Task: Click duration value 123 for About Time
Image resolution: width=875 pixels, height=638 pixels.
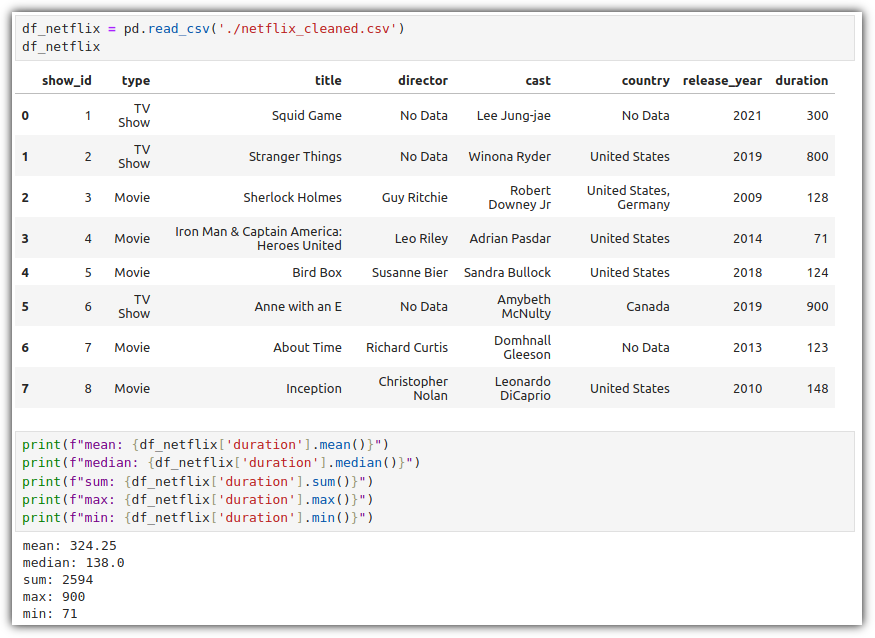Action: (x=817, y=347)
